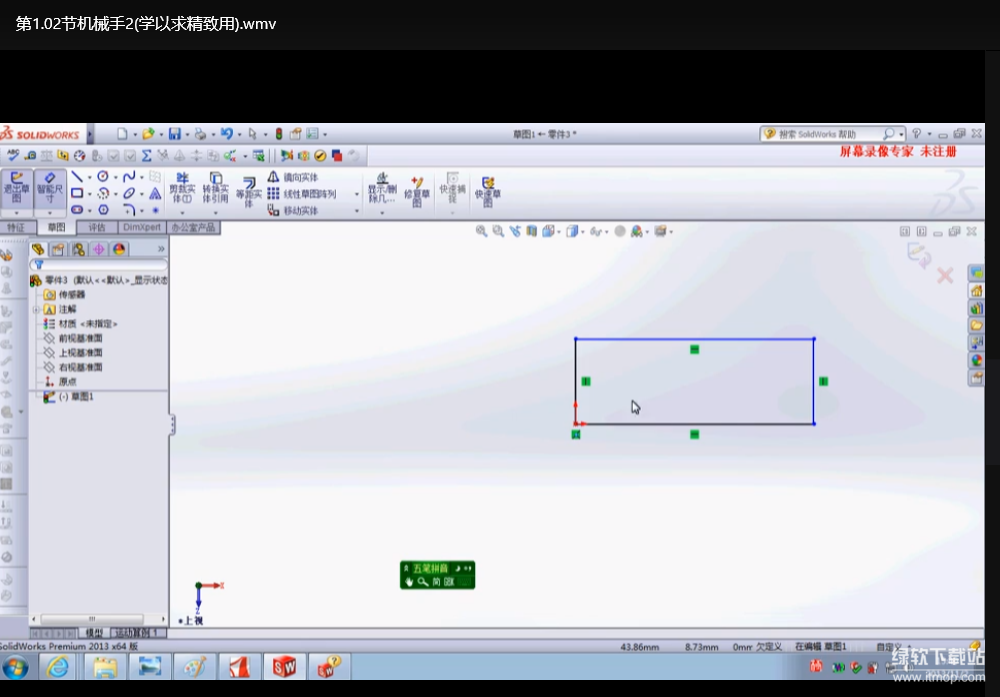The image size is (1000, 697).
Task: Select the Polygon sketch tool
Action: click(103, 210)
